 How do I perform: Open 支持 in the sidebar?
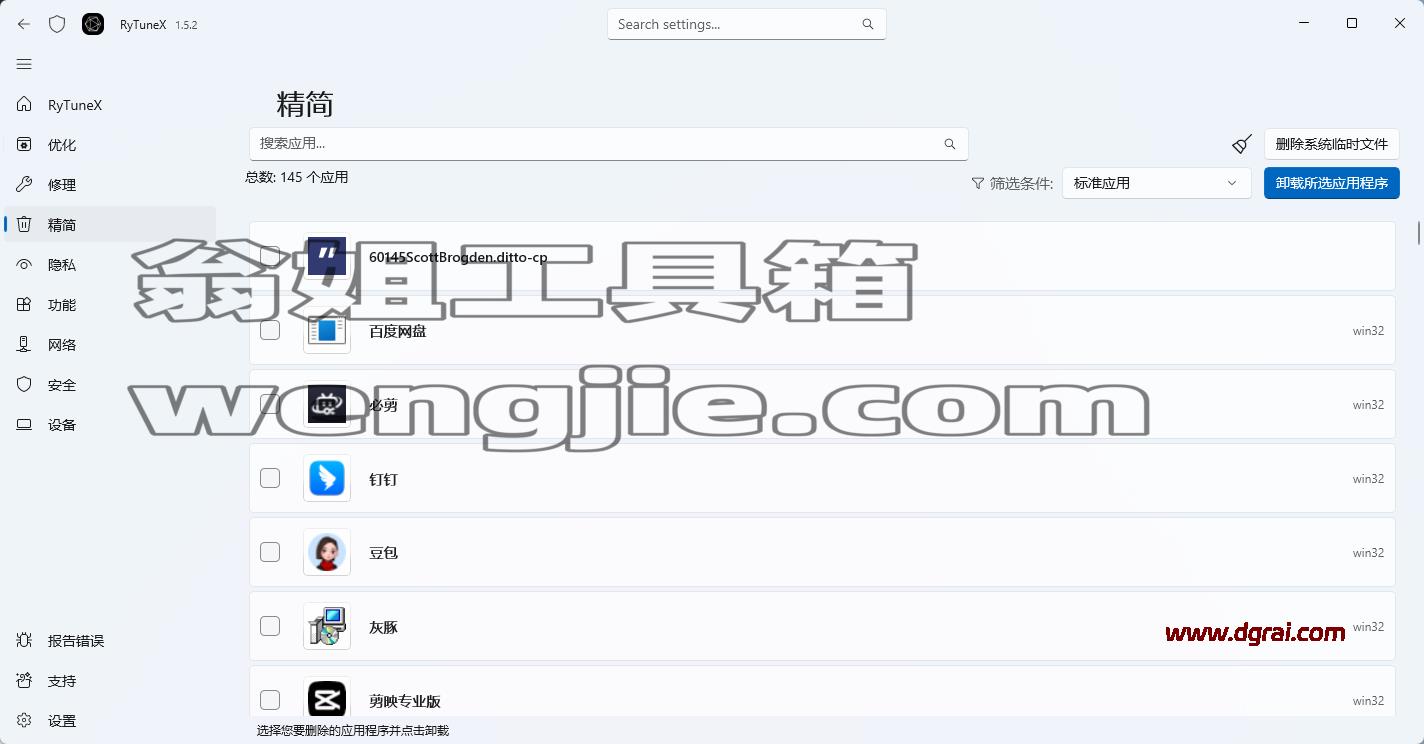click(110, 681)
